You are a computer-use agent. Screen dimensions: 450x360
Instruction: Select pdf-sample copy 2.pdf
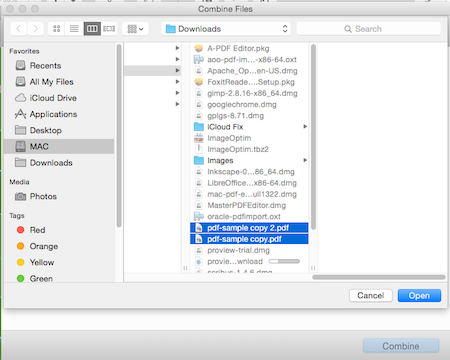[x=249, y=228]
